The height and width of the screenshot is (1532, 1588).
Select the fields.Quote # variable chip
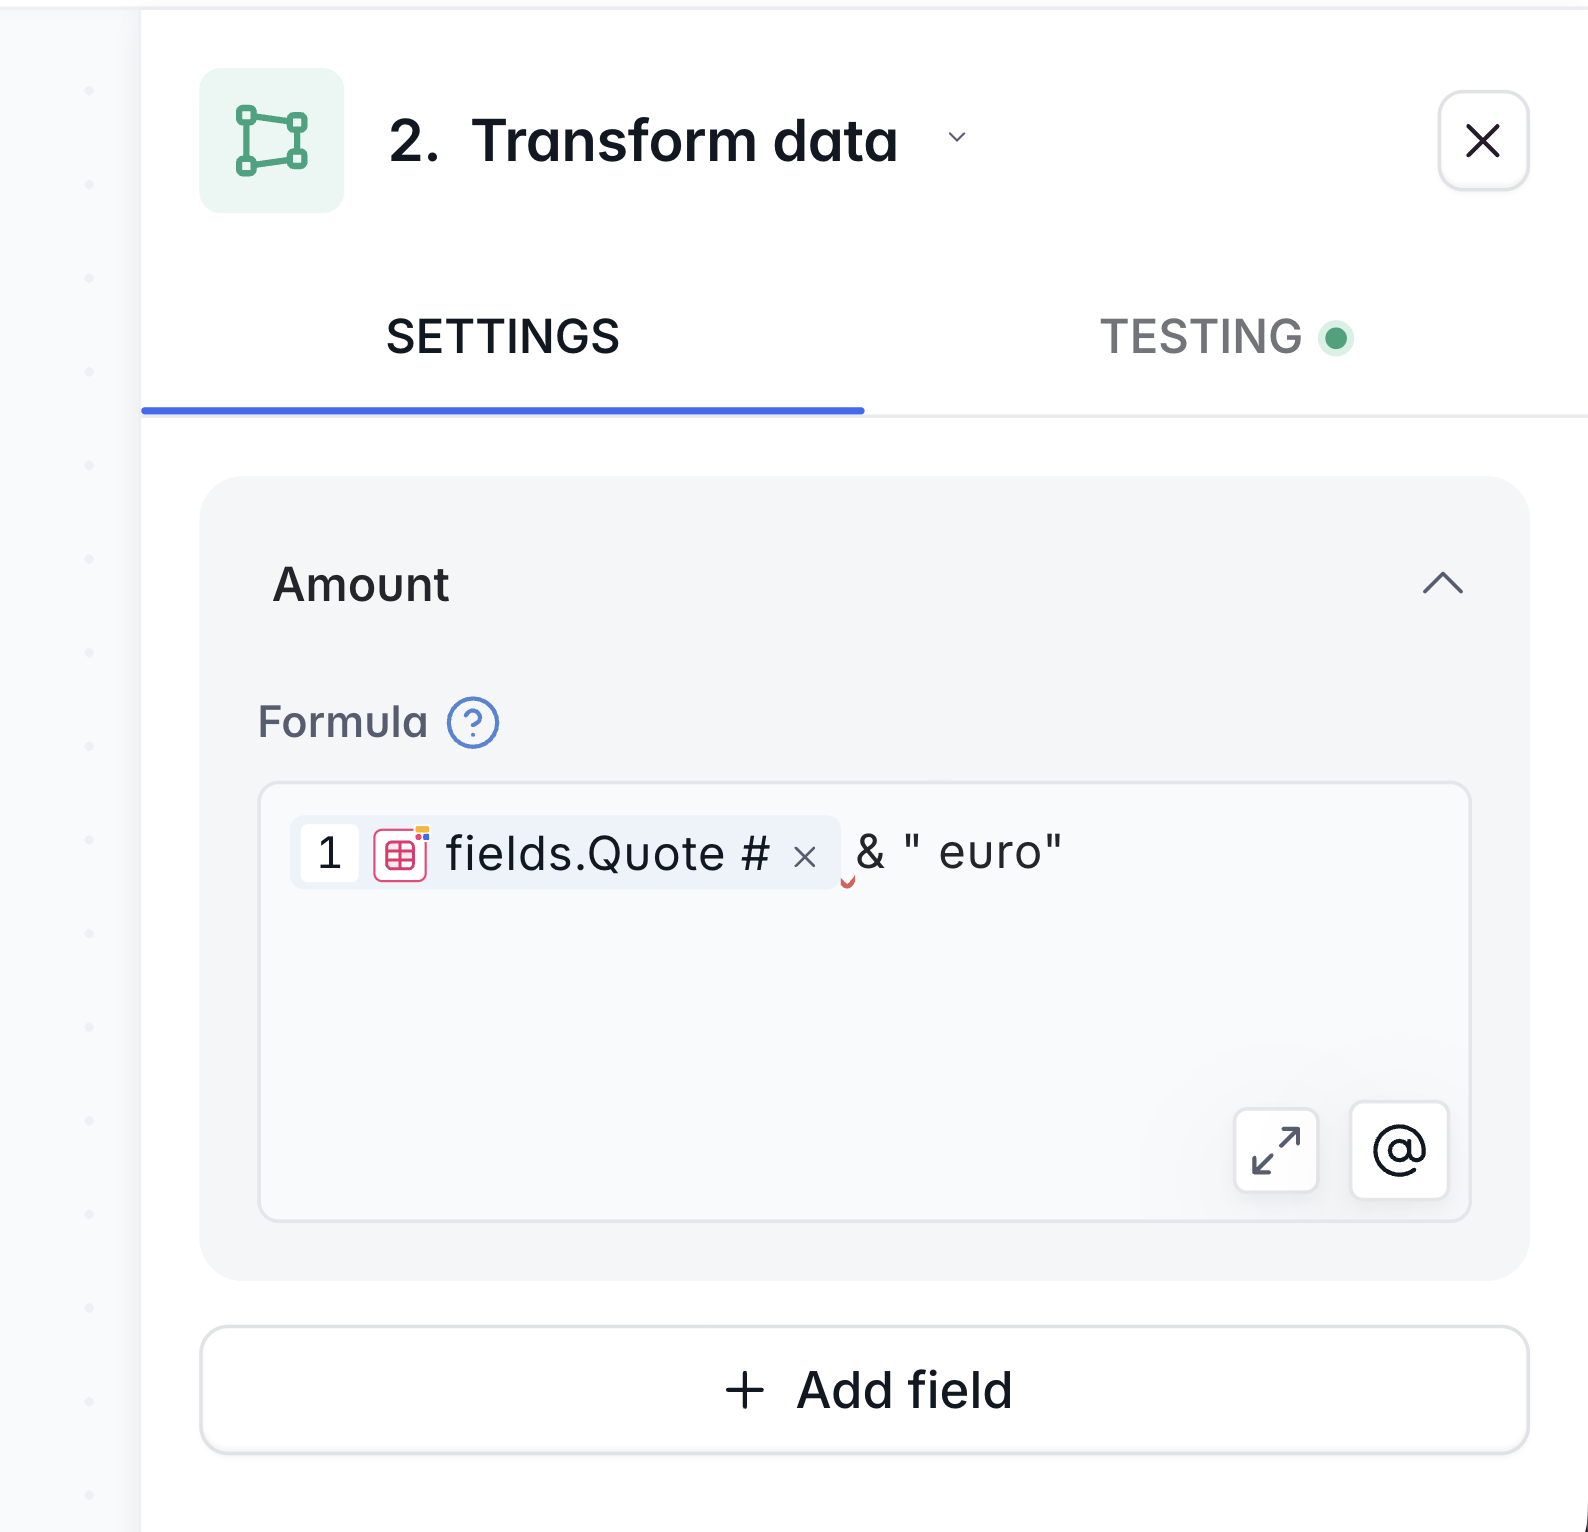[607, 854]
